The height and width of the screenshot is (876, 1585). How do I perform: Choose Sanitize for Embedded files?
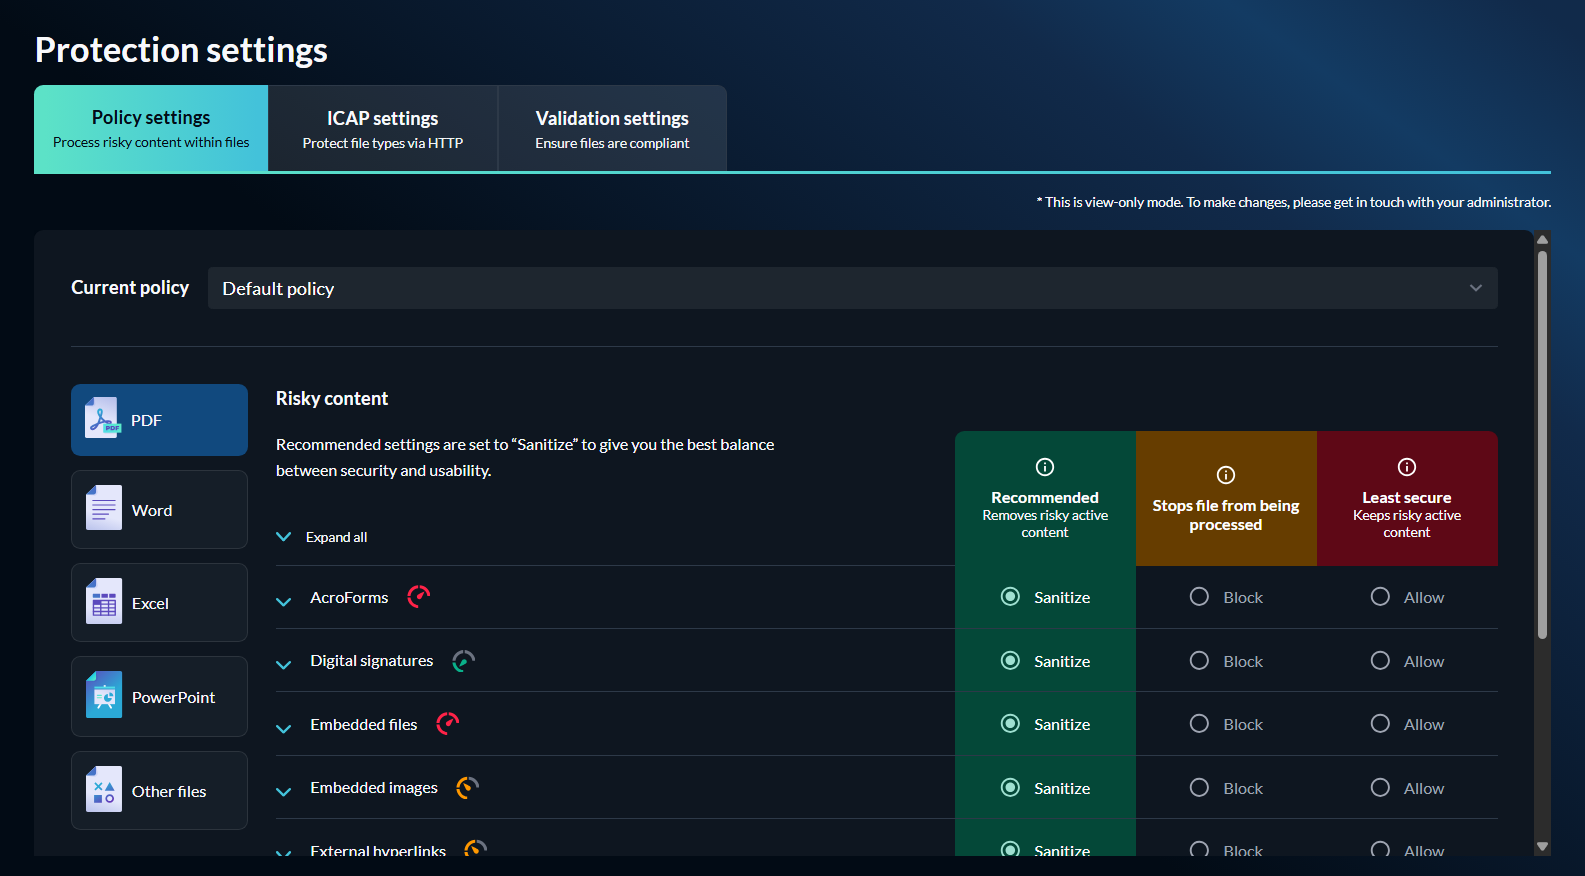(x=1010, y=724)
